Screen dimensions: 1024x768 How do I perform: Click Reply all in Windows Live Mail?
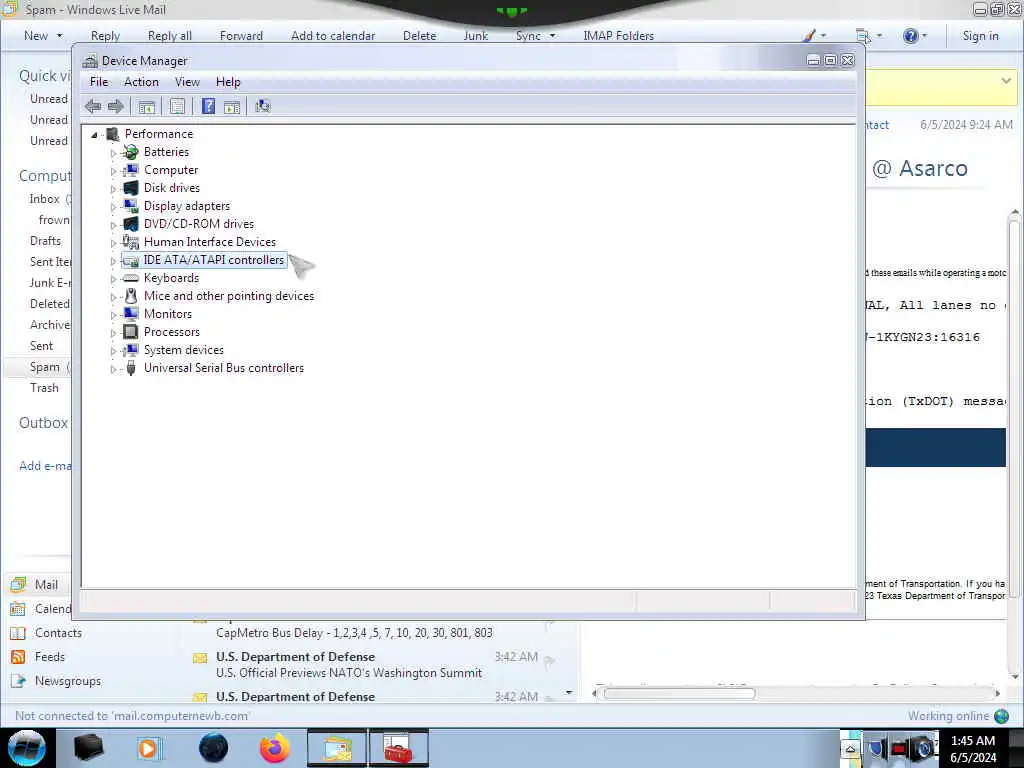pos(170,36)
